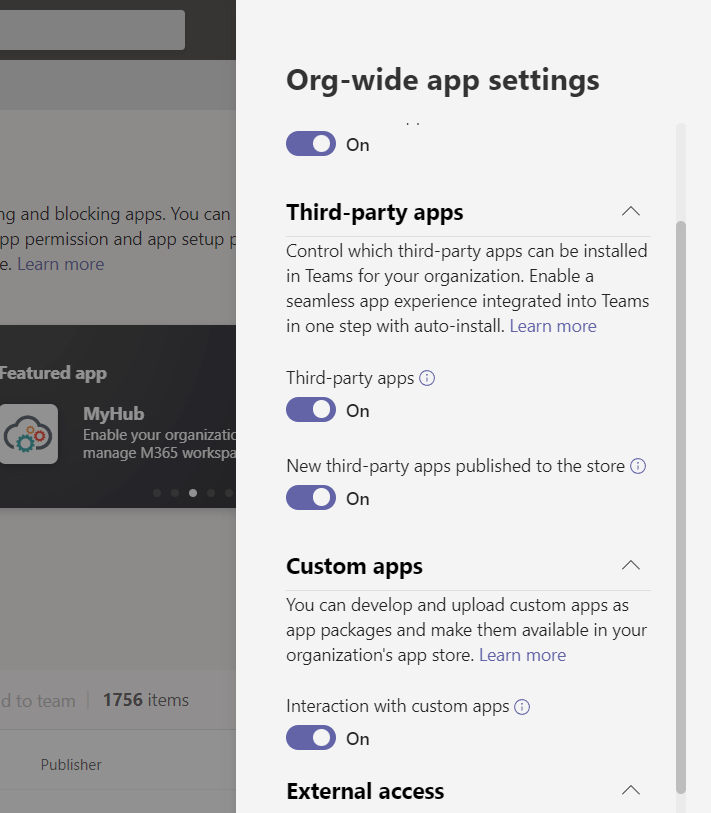
Task: Select the first carousel dot under Featured app
Action: pyautogui.click(x=157, y=493)
